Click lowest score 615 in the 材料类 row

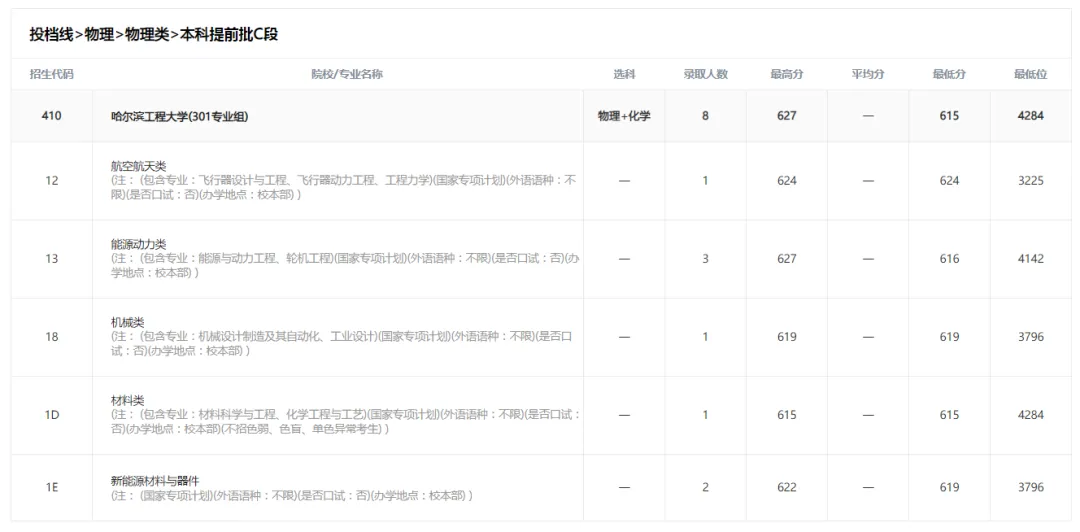(x=949, y=415)
